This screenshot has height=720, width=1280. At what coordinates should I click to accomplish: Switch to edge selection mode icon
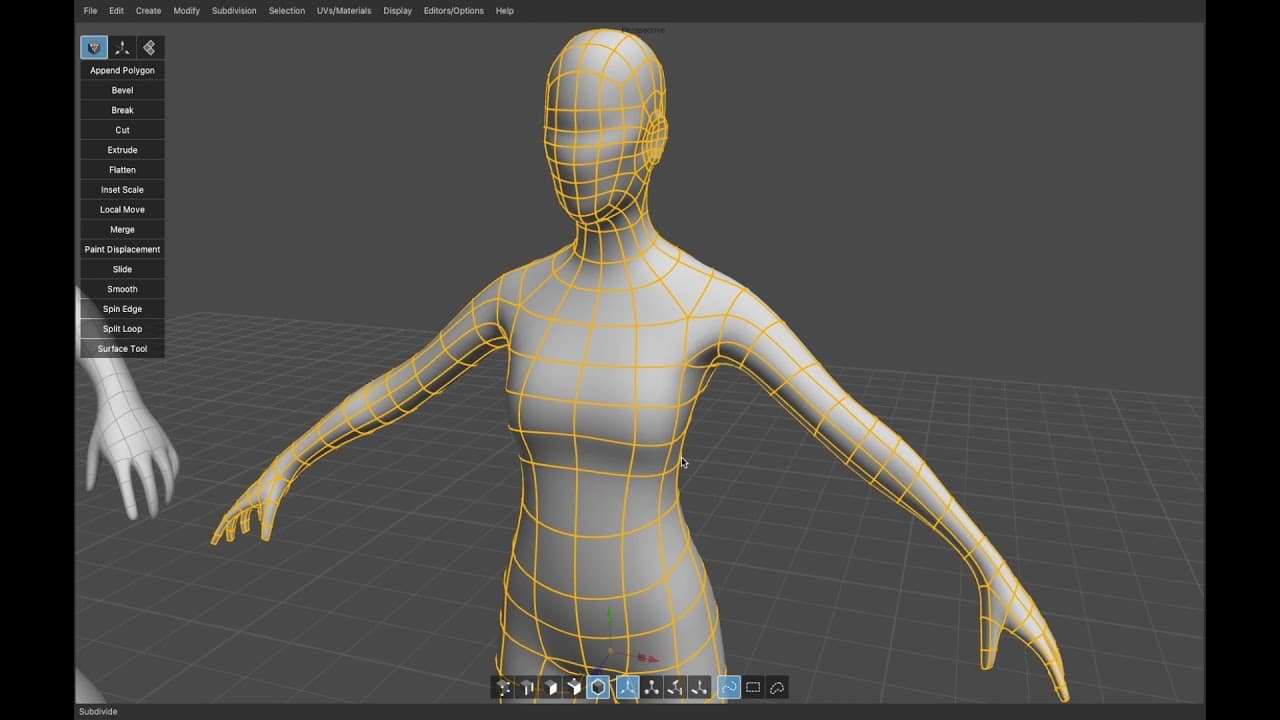tap(527, 687)
